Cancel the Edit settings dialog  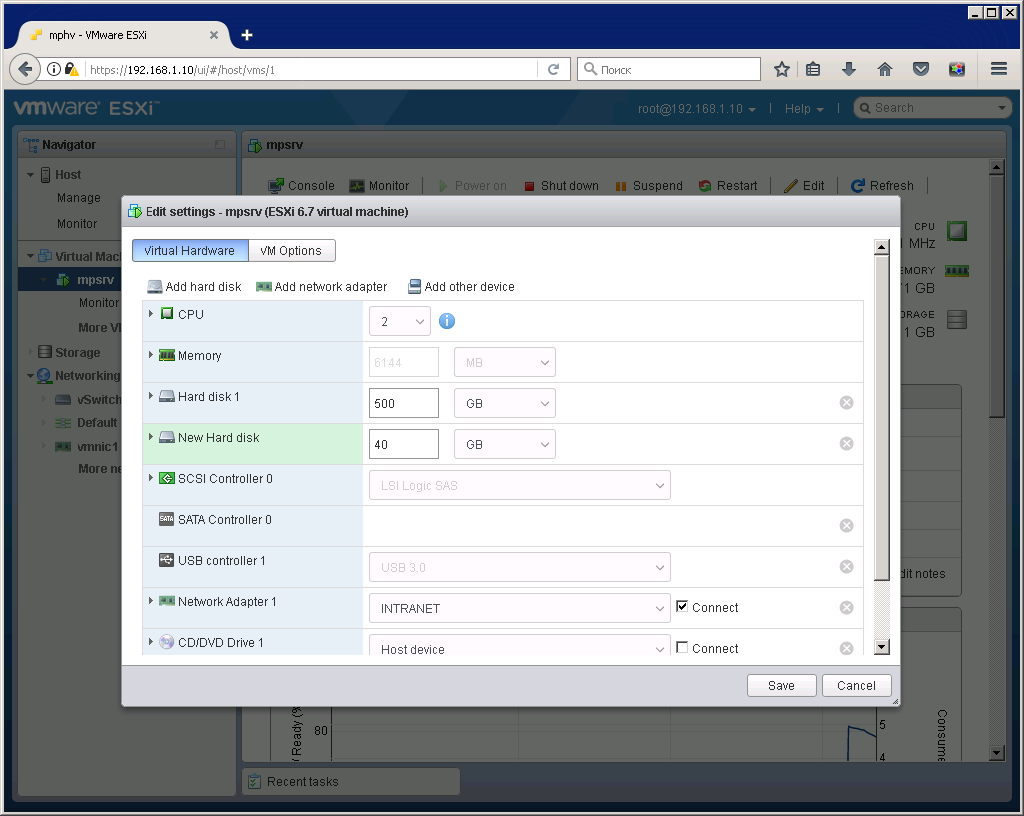coord(856,685)
